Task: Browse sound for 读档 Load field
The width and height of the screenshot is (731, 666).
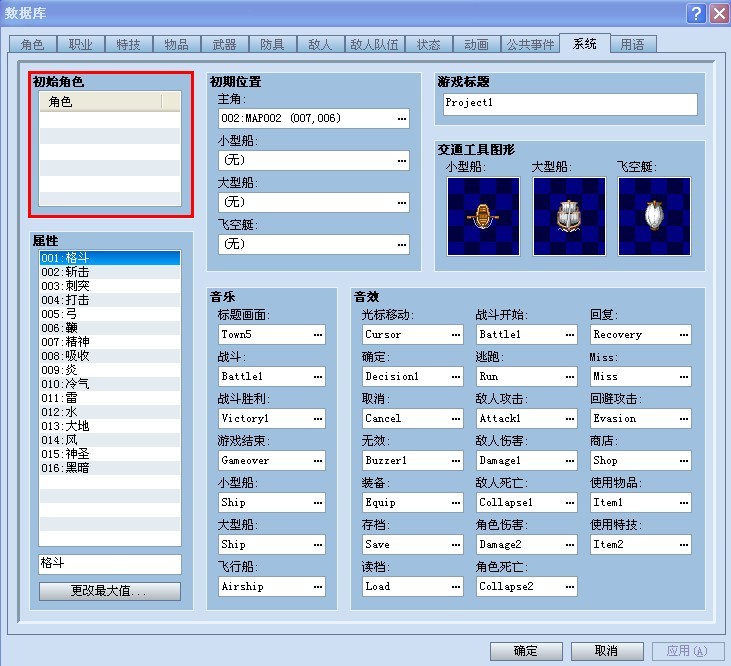Action: (x=455, y=587)
